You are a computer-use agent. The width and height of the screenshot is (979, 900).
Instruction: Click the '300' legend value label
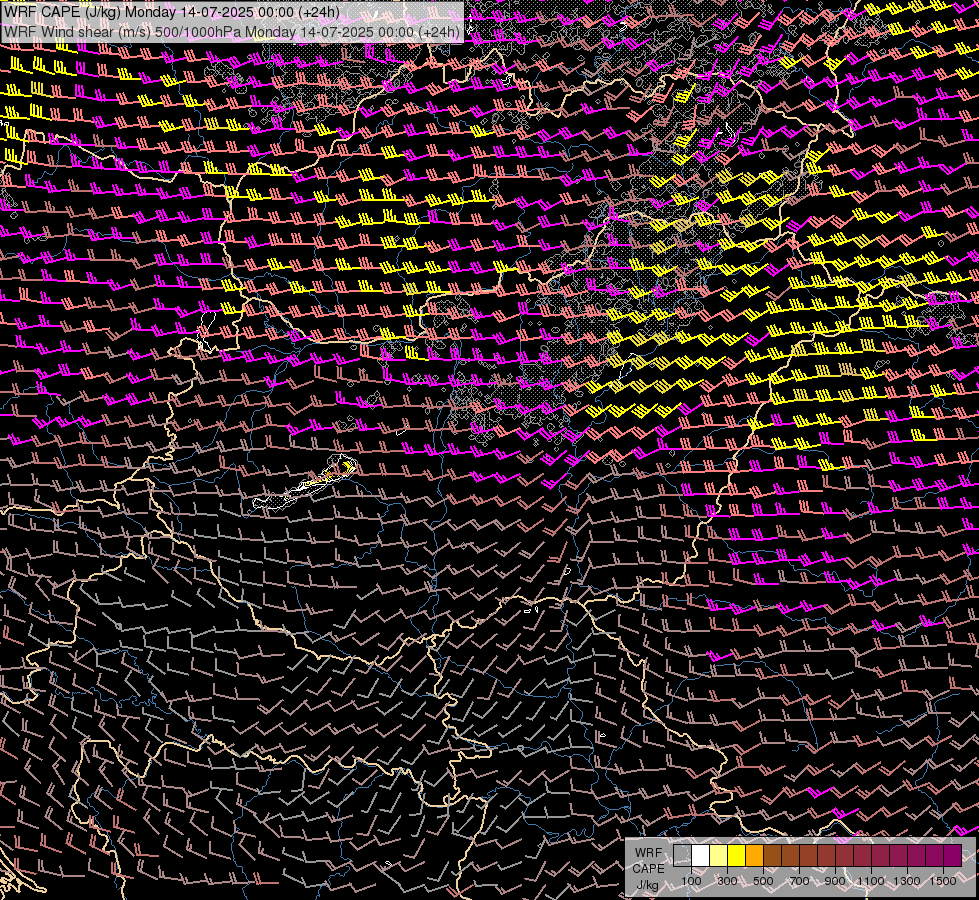pos(727,881)
